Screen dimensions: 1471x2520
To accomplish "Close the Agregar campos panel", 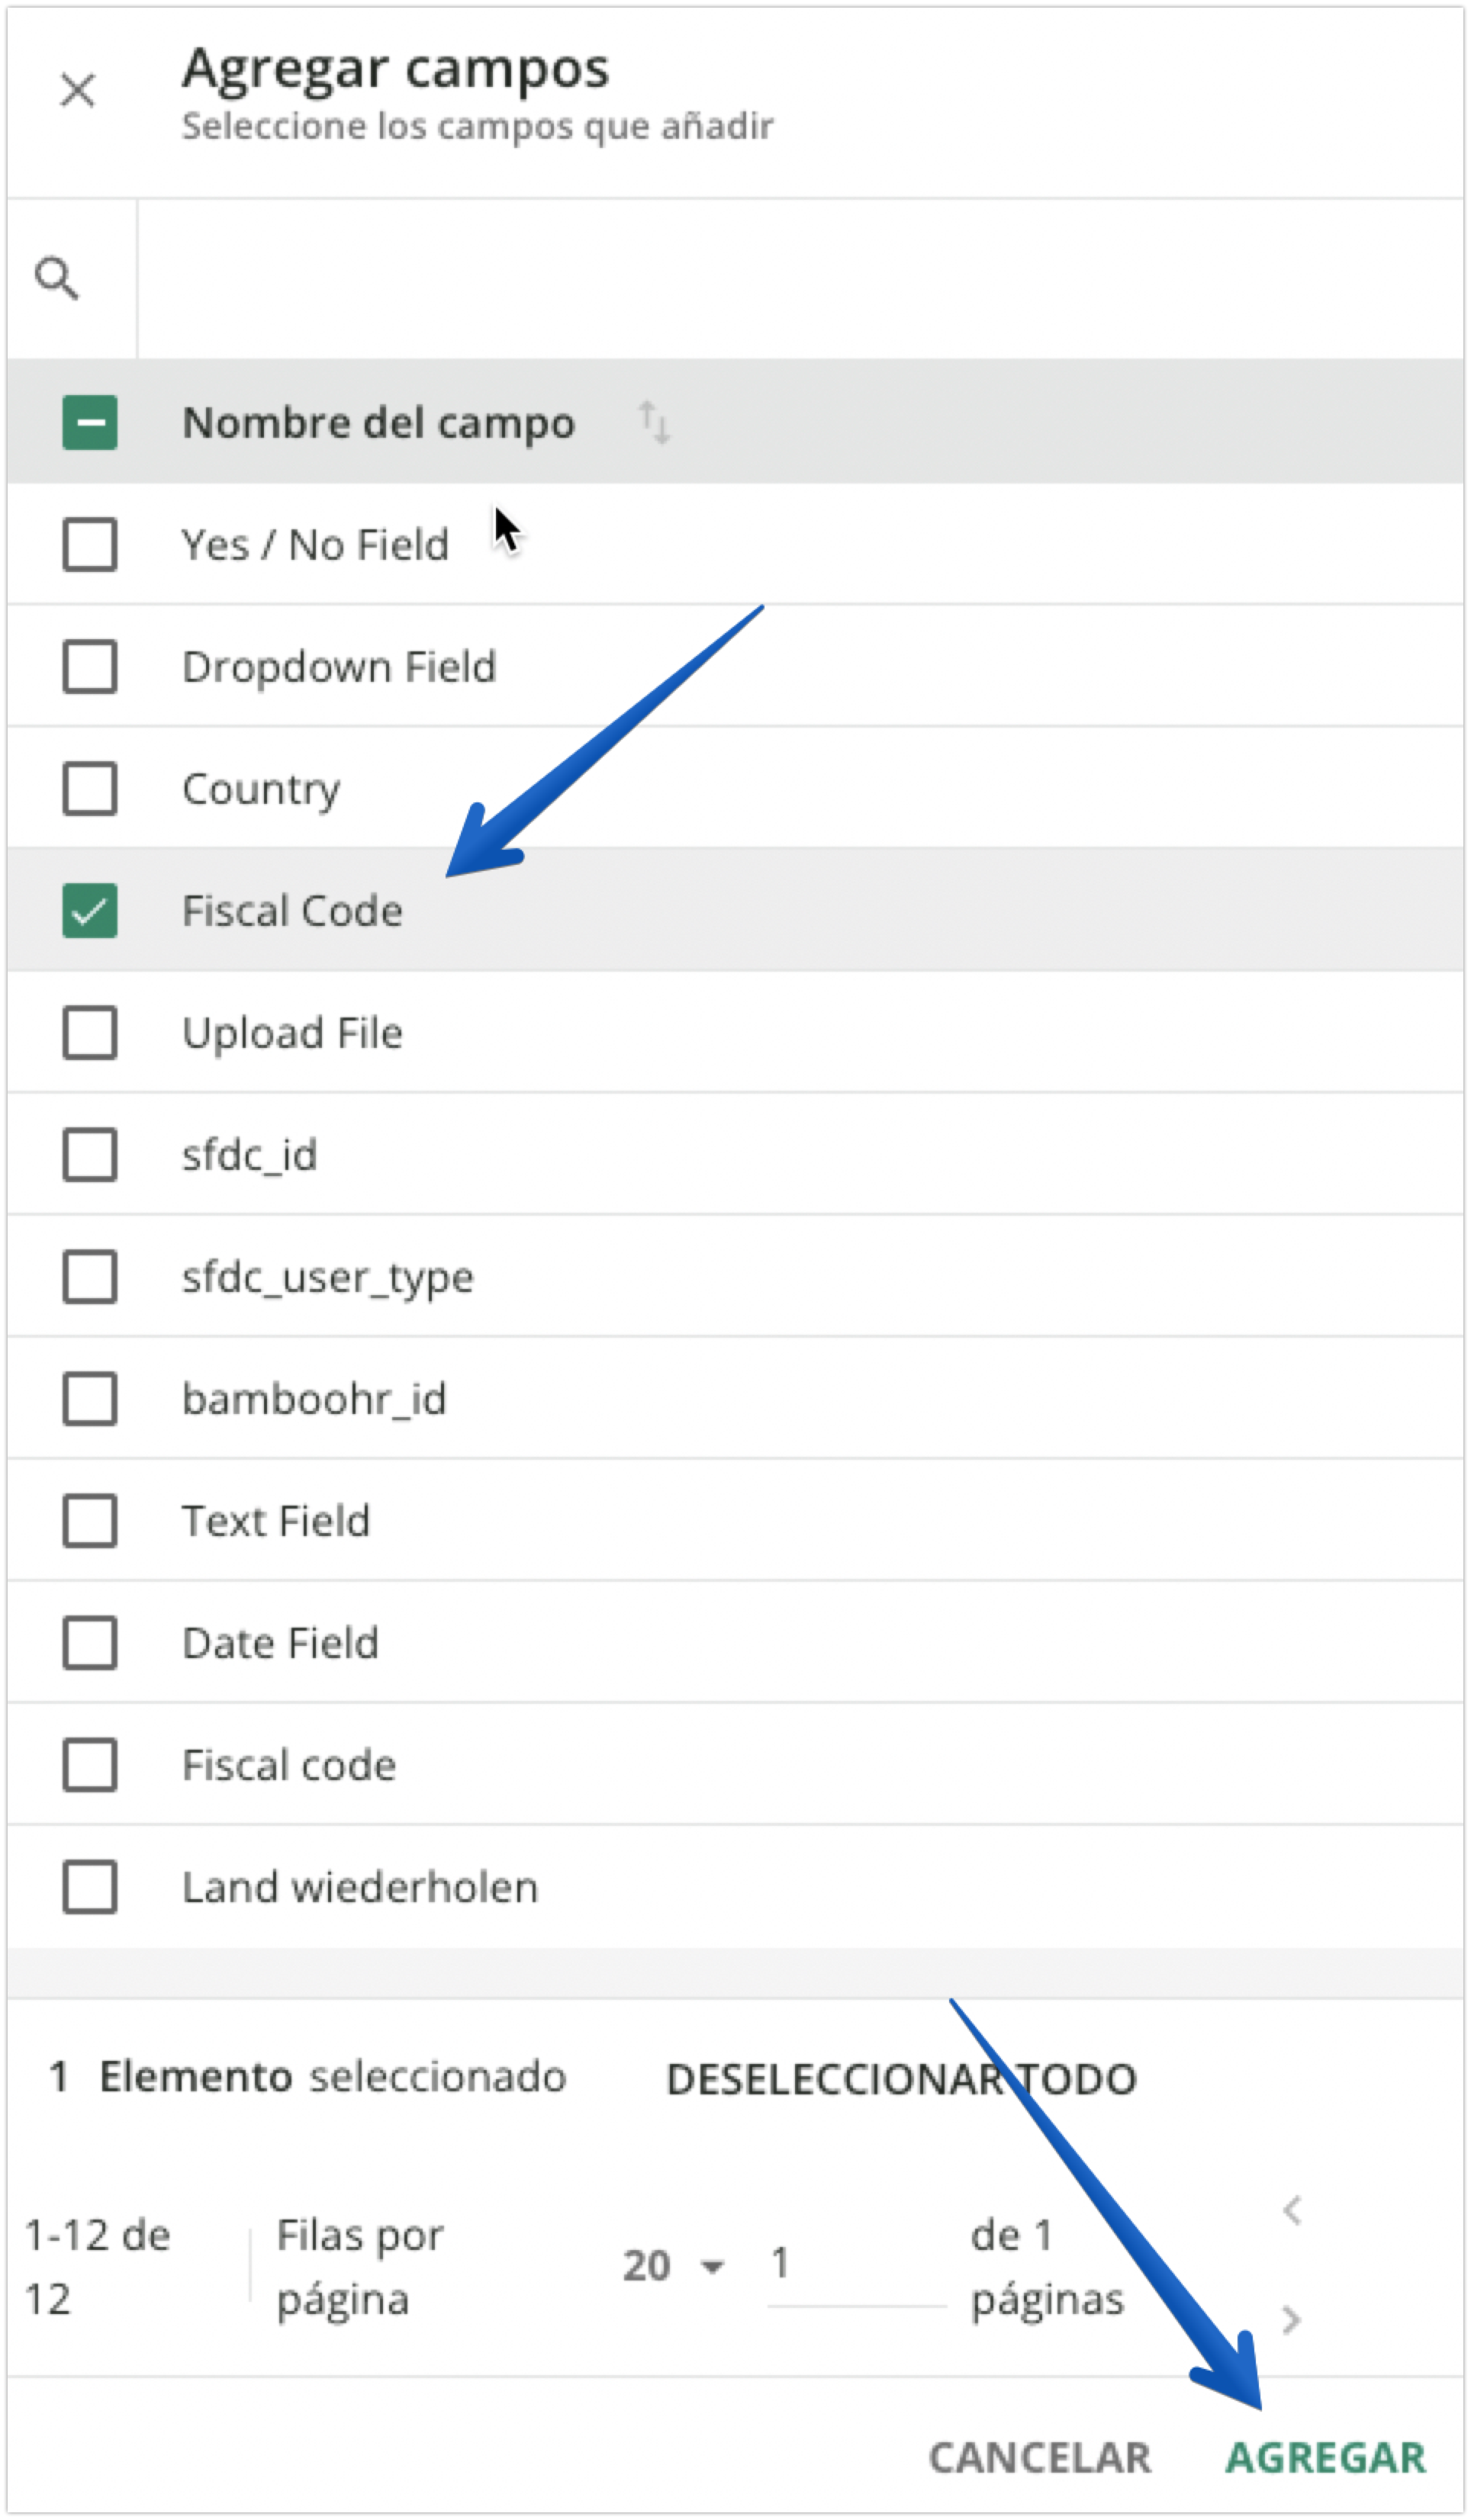I will click(77, 91).
